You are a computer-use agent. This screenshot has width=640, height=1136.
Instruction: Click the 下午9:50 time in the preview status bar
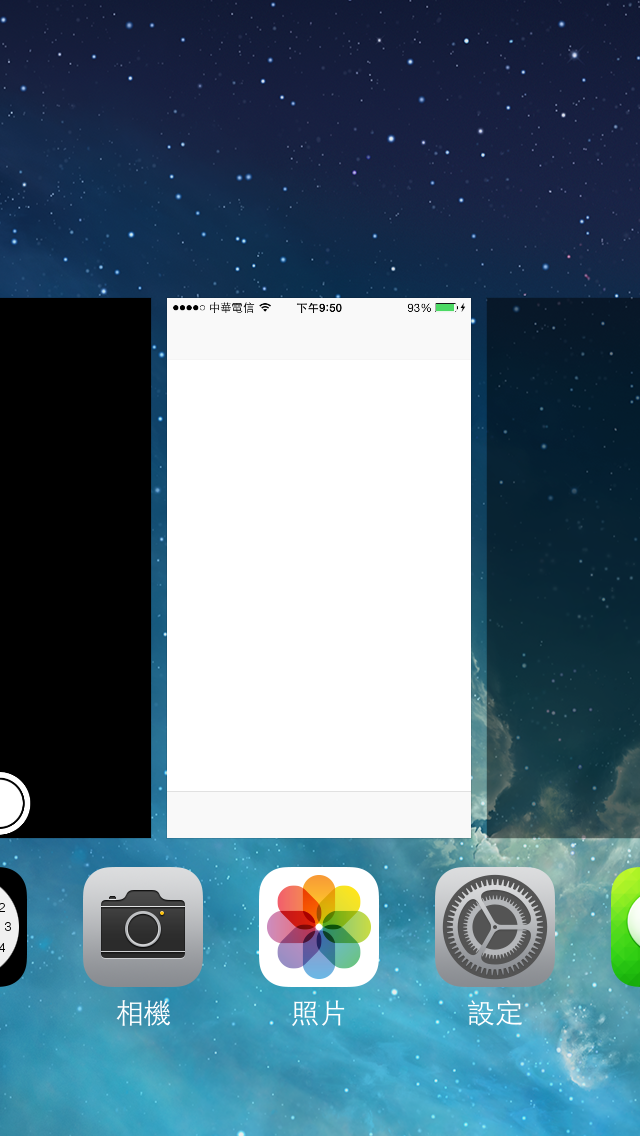319,308
